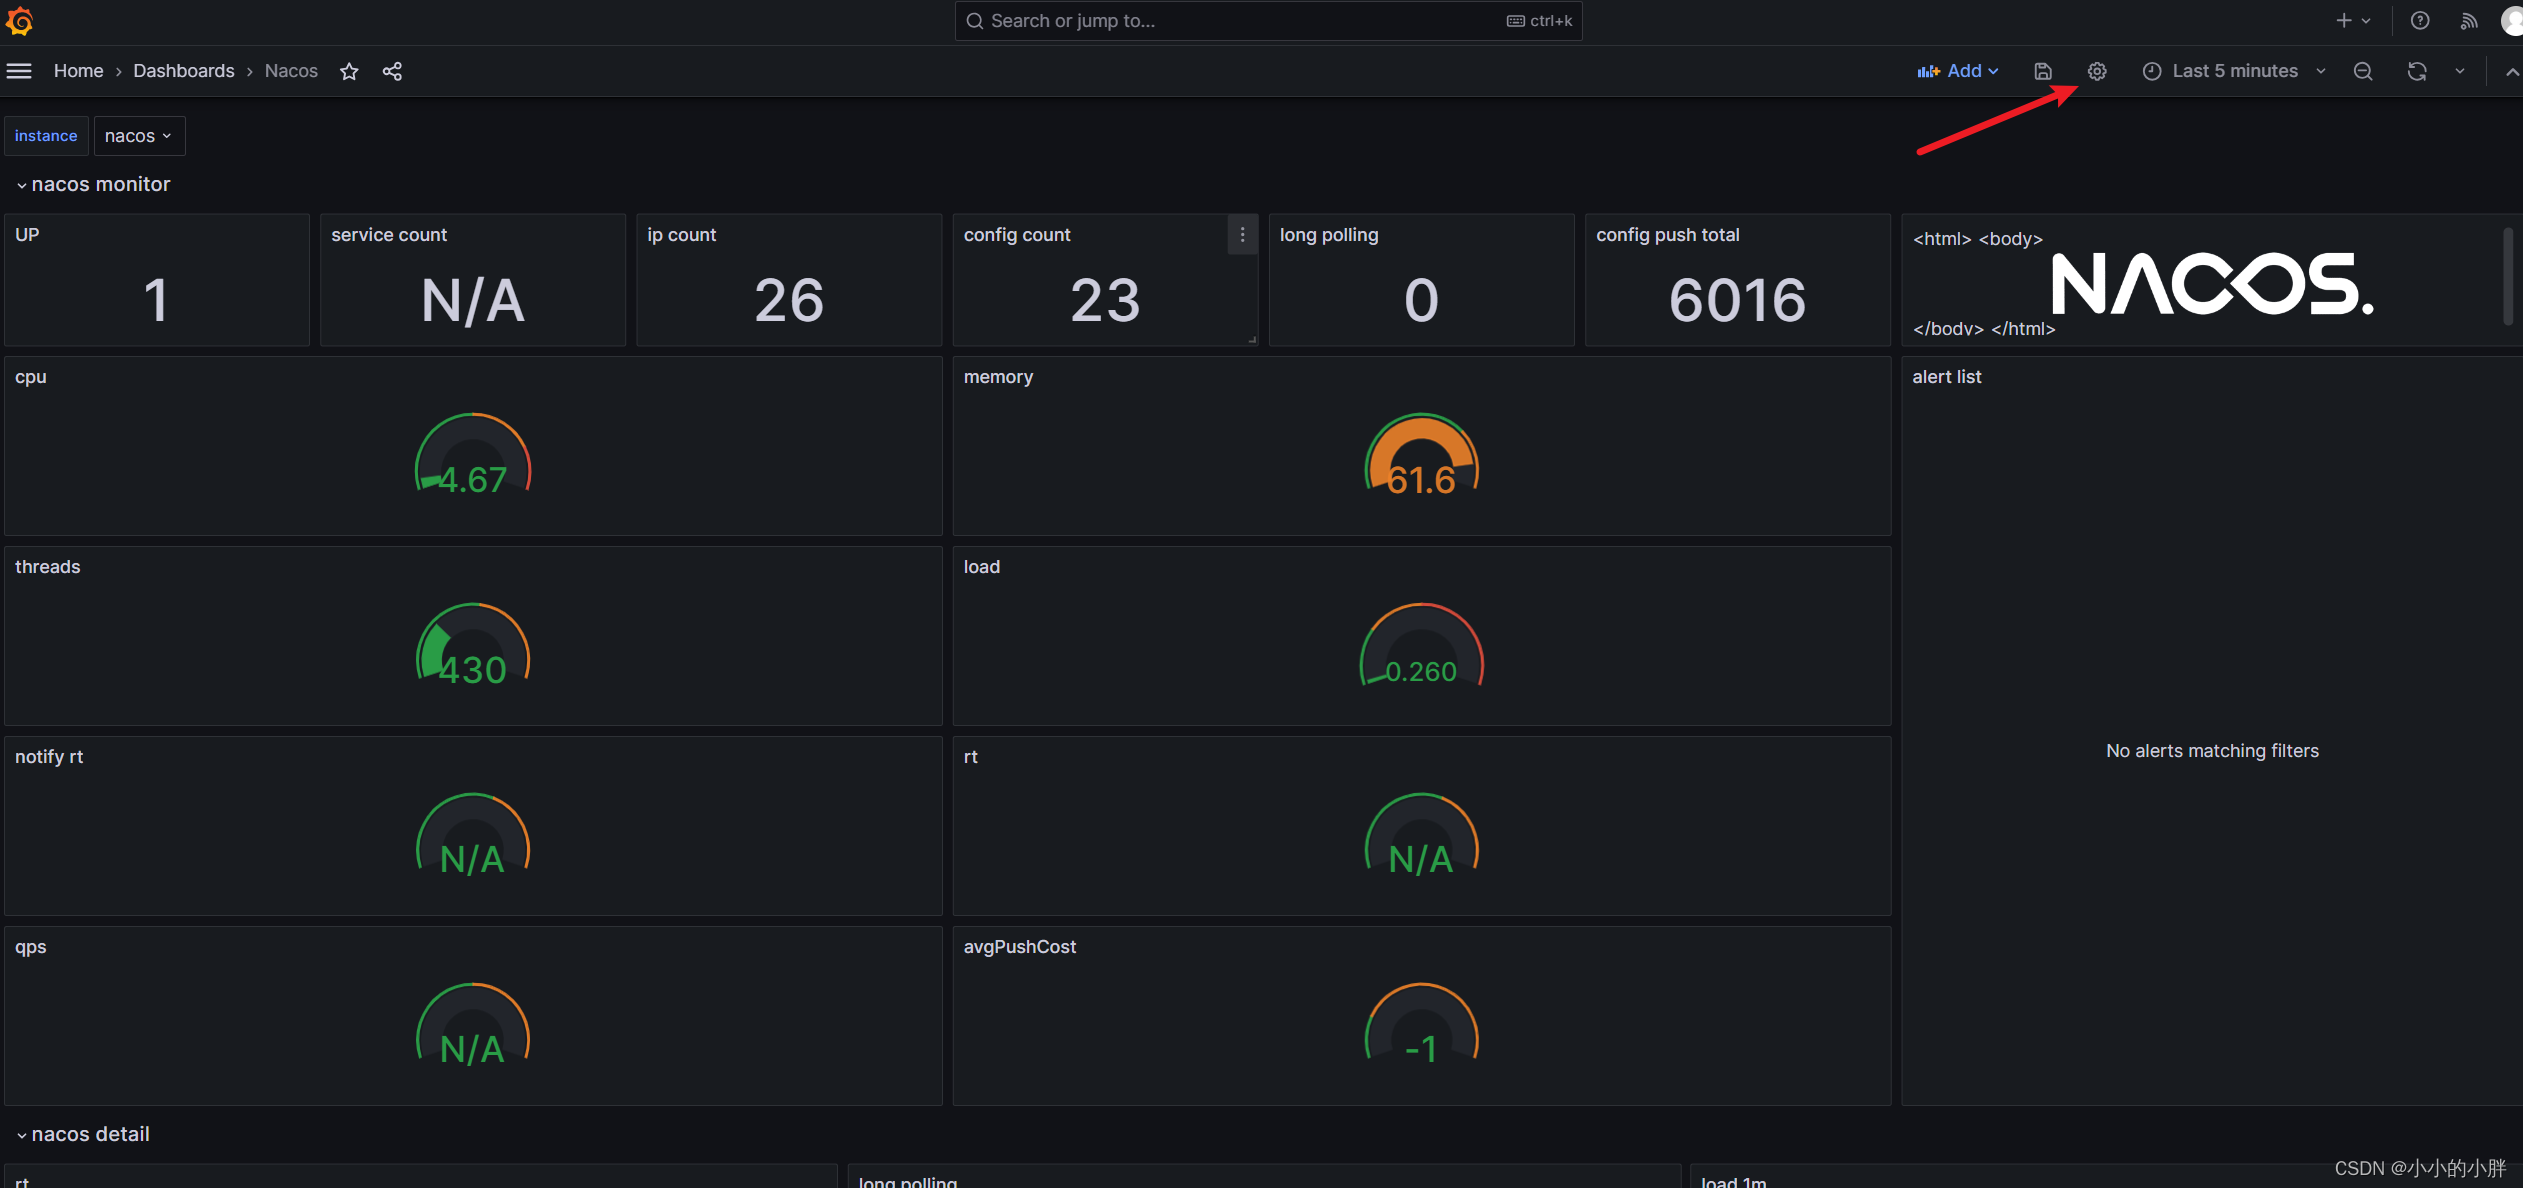Click the cpu gauge showing 4.67

click(x=473, y=455)
